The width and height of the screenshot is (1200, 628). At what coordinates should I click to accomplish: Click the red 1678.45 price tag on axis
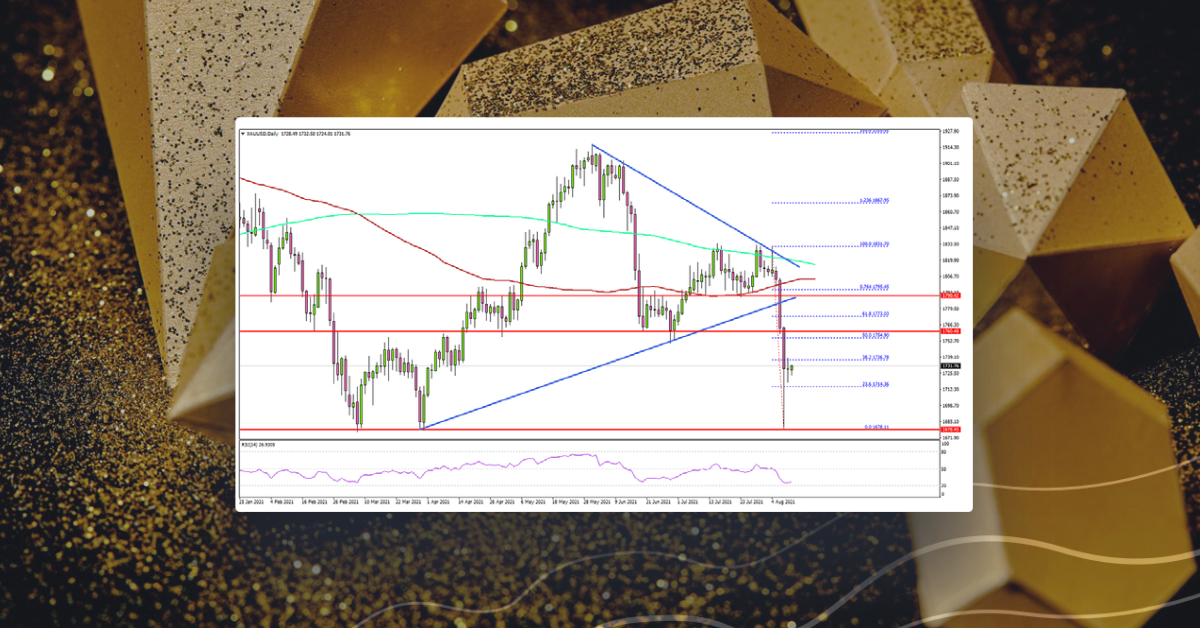949,430
